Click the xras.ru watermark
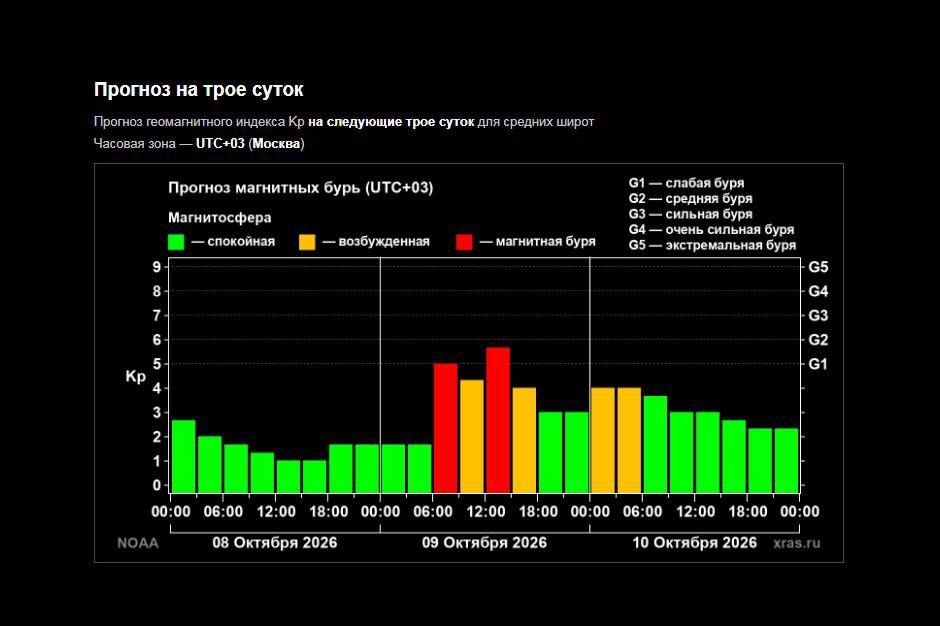The height and width of the screenshot is (626, 940). click(x=797, y=543)
